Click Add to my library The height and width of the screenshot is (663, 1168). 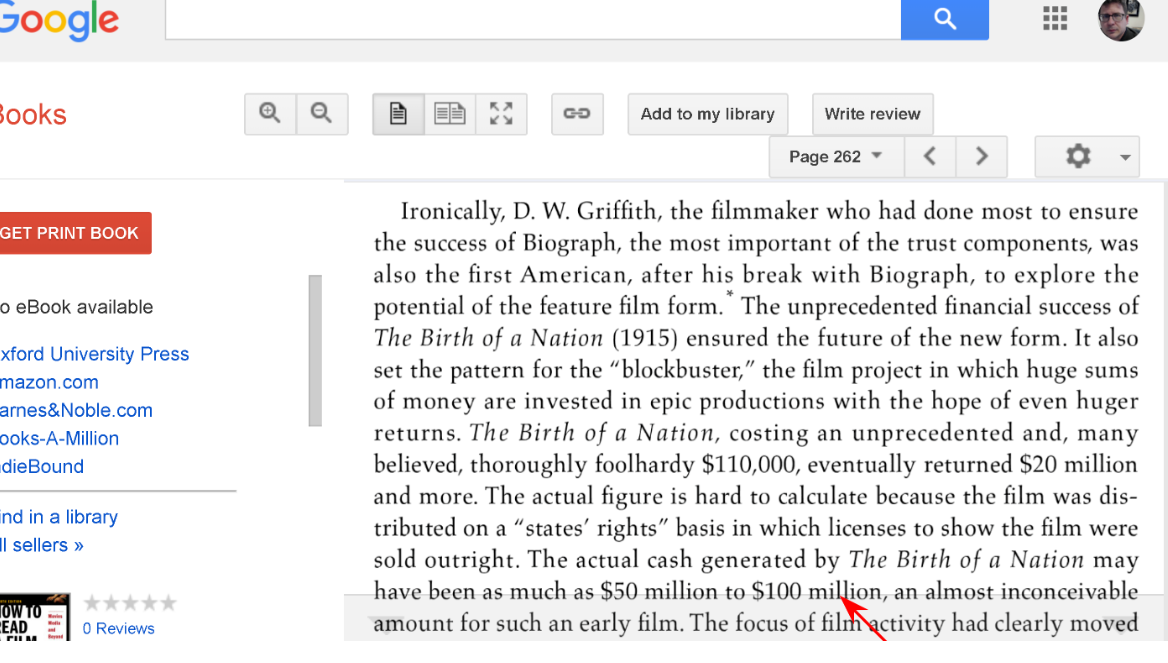[707, 114]
